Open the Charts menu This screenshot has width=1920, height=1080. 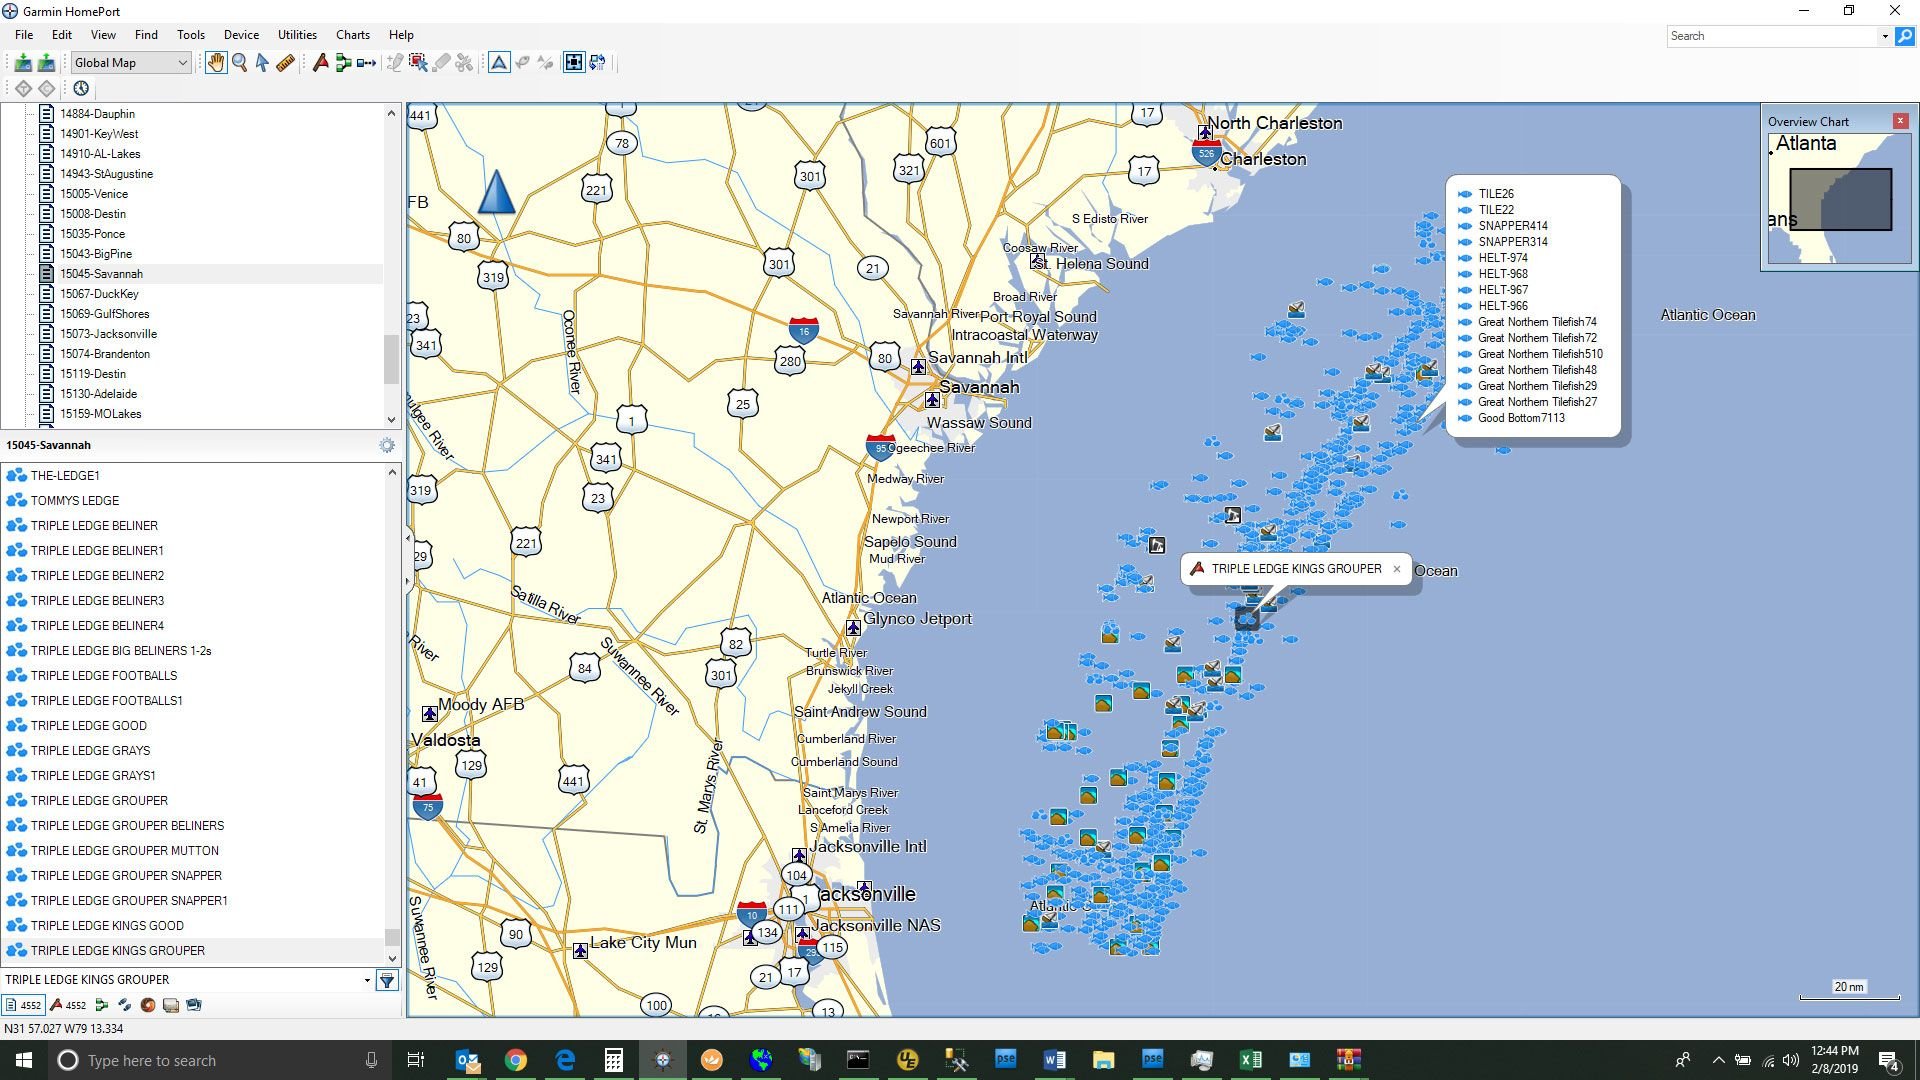353,35
